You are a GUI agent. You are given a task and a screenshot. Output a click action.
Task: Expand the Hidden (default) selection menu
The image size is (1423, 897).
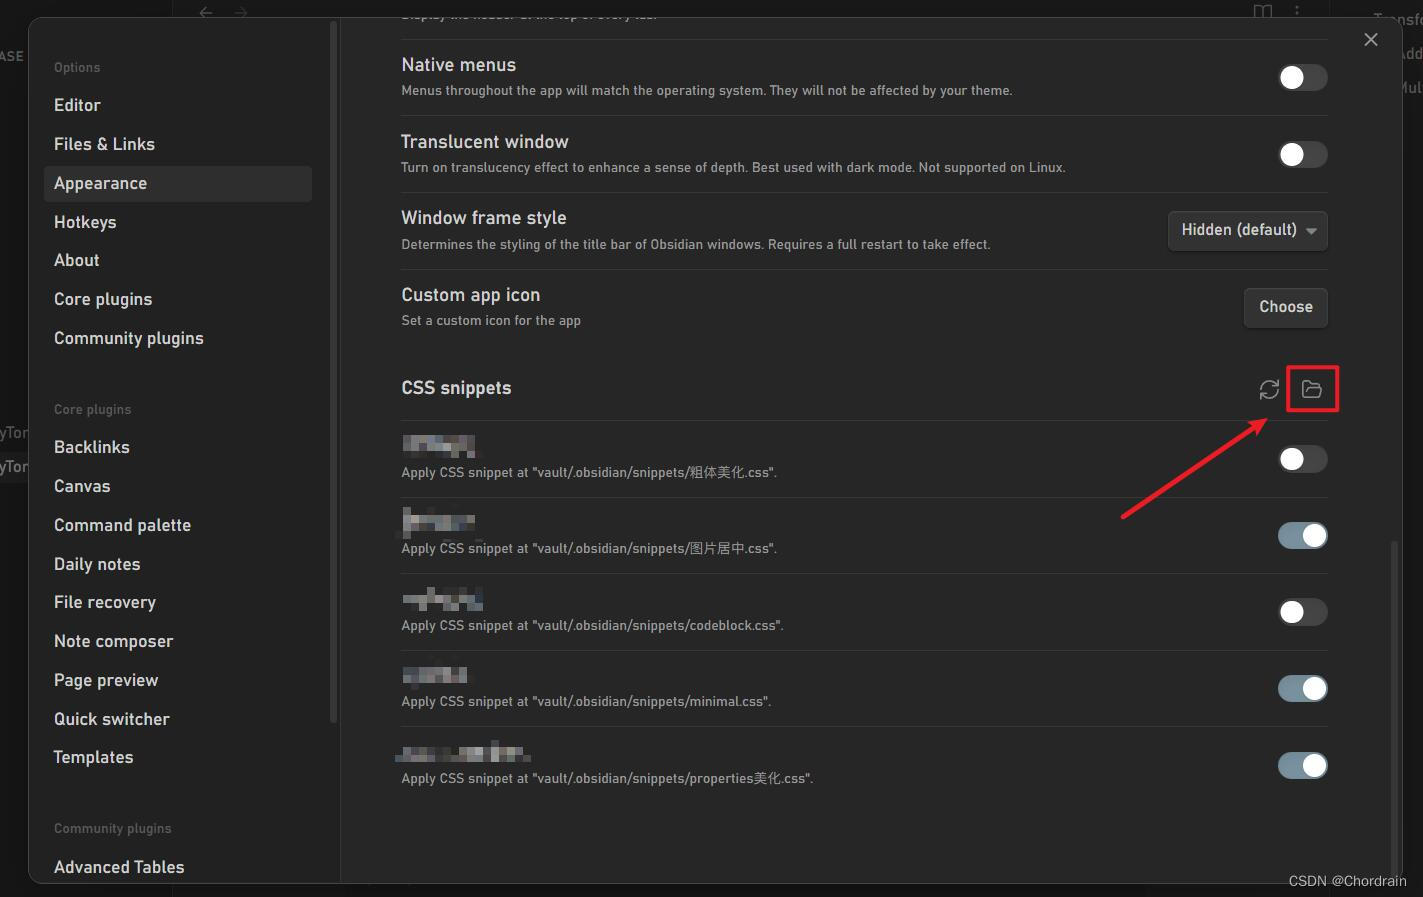1247,230
